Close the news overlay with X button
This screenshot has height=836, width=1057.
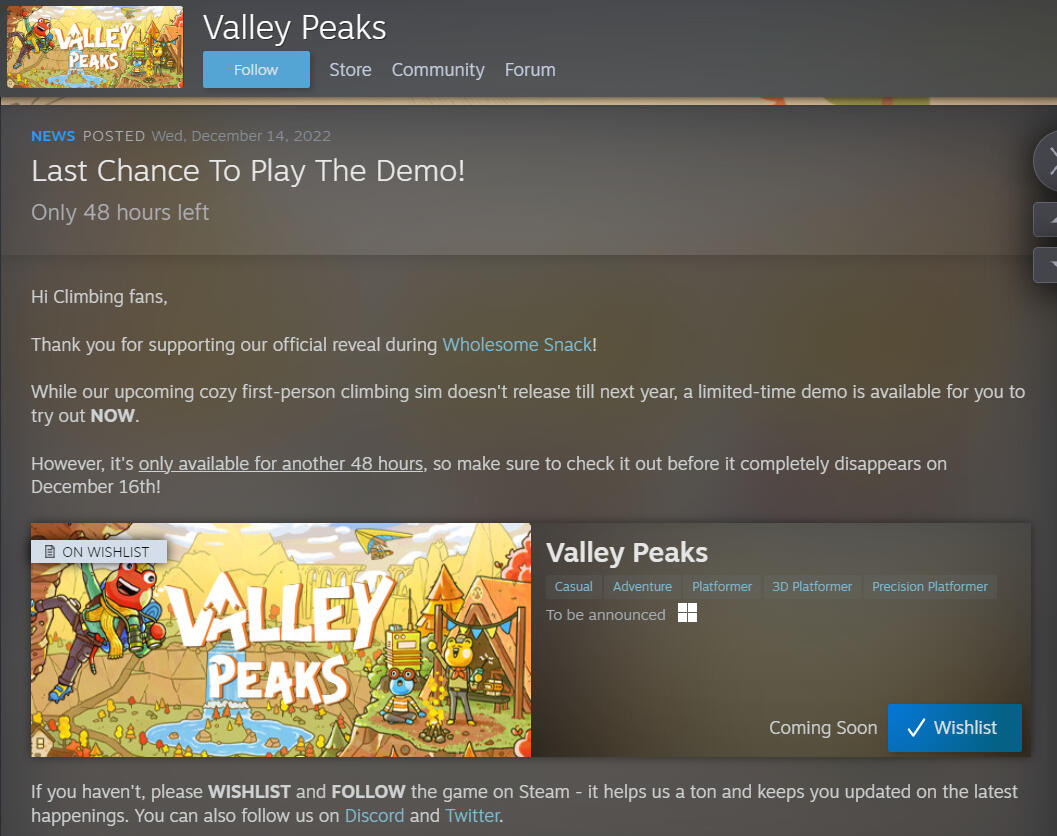[x=1048, y=162]
